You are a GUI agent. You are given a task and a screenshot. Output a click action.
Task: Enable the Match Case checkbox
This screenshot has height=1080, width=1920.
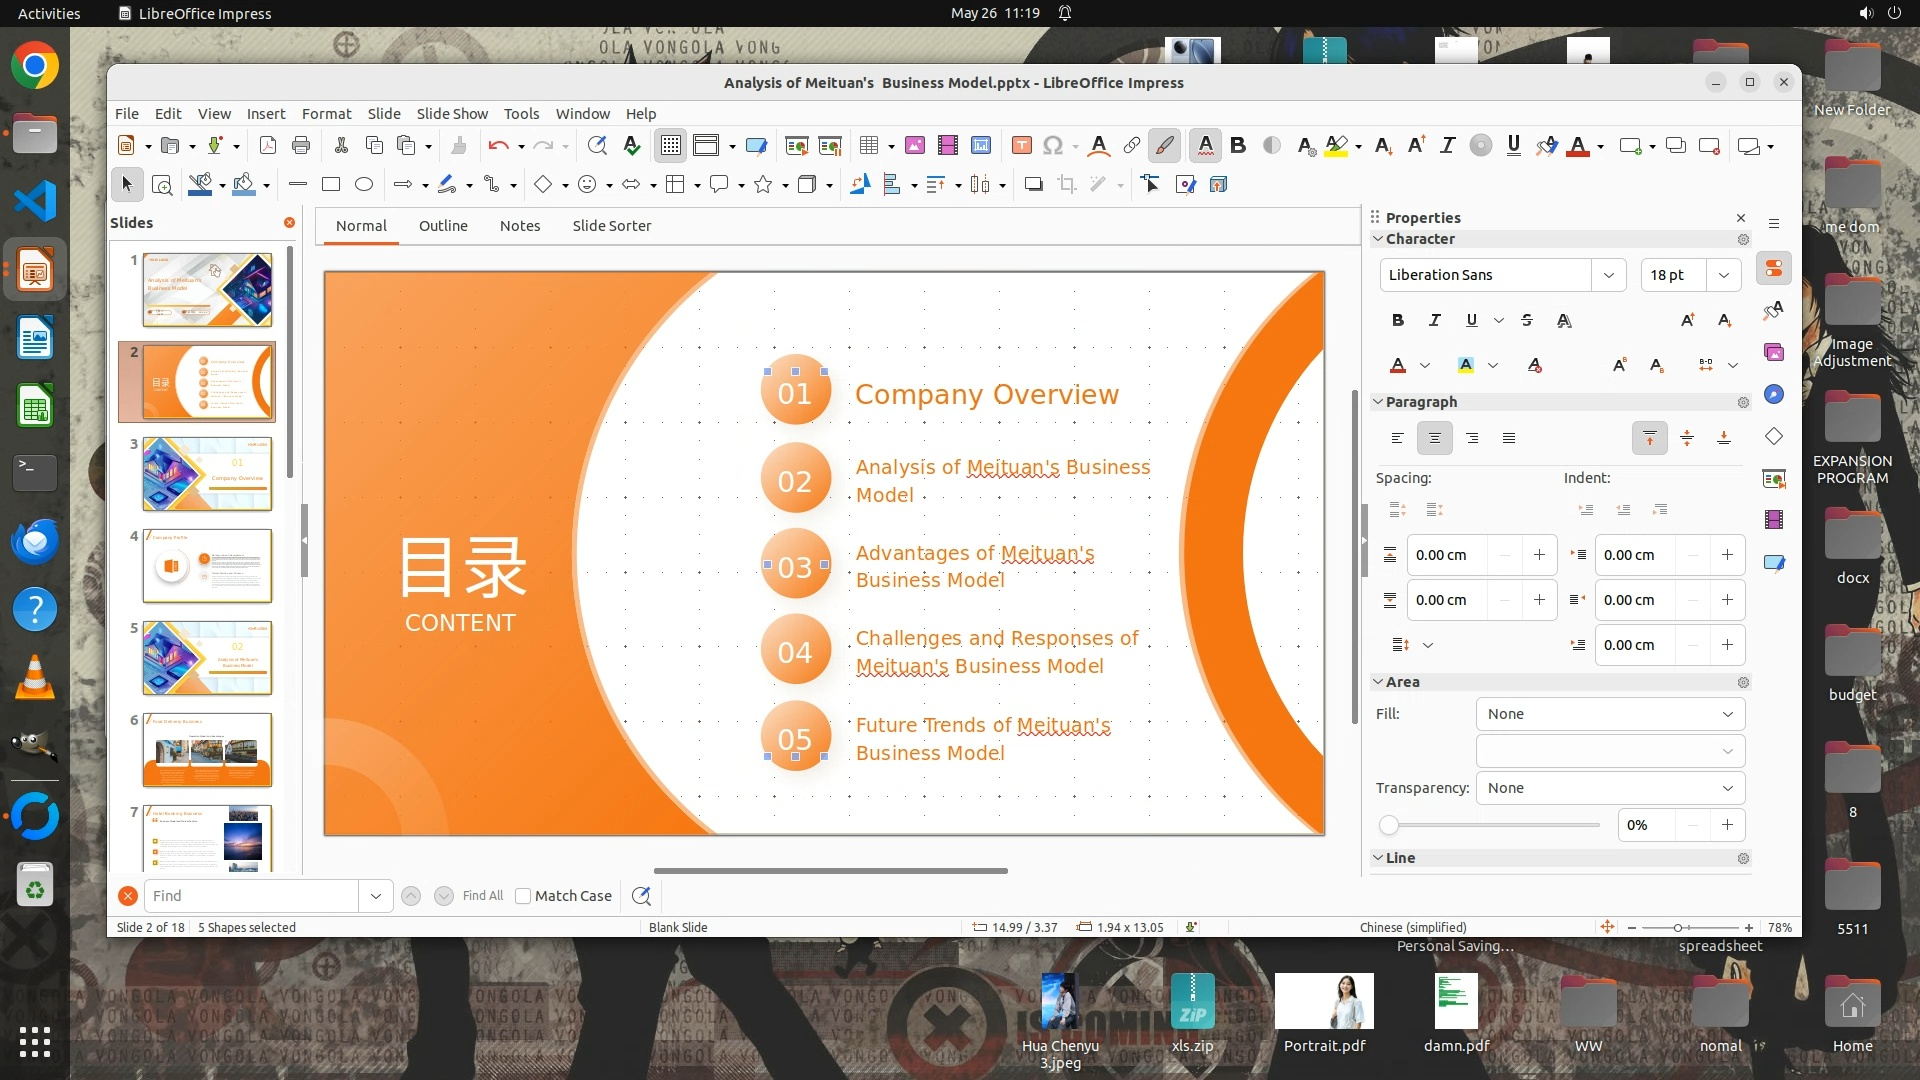point(523,896)
